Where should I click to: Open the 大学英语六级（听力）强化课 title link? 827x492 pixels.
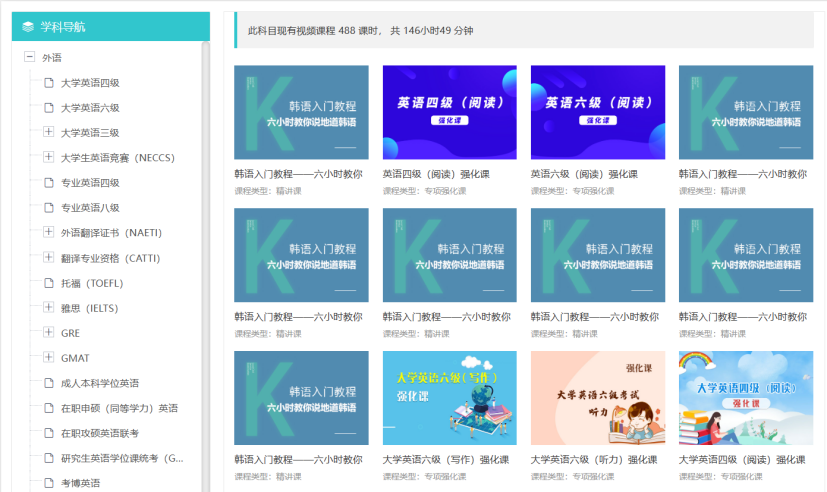[590, 460]
